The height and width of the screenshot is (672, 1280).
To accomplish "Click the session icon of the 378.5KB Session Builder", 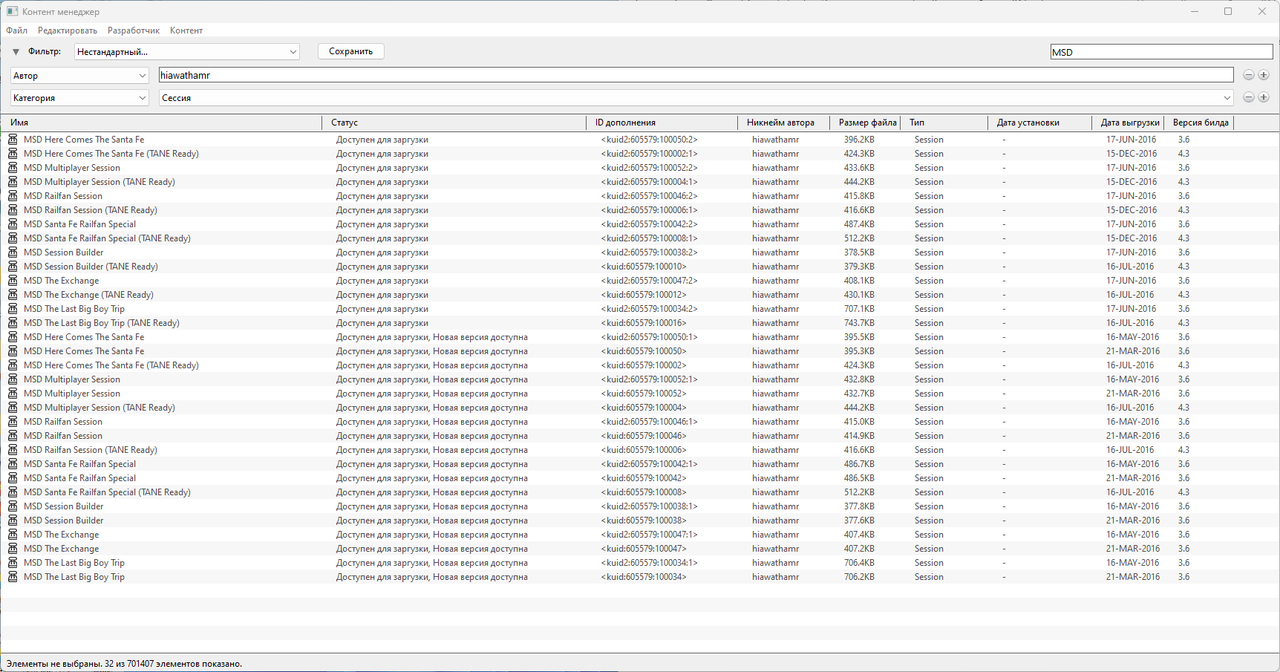I will (14, 252).
